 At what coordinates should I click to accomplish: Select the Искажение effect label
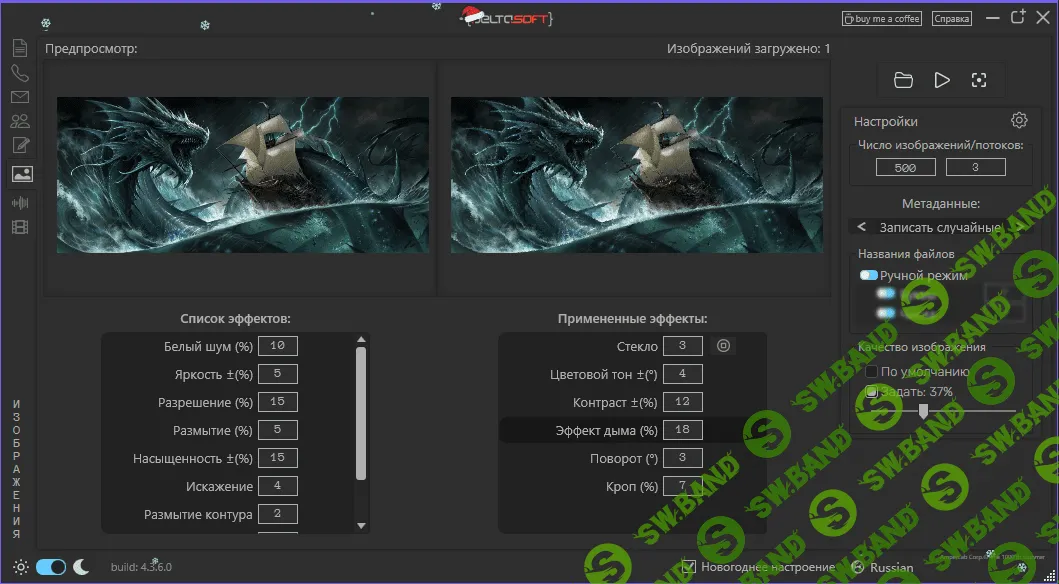(219, 486)
